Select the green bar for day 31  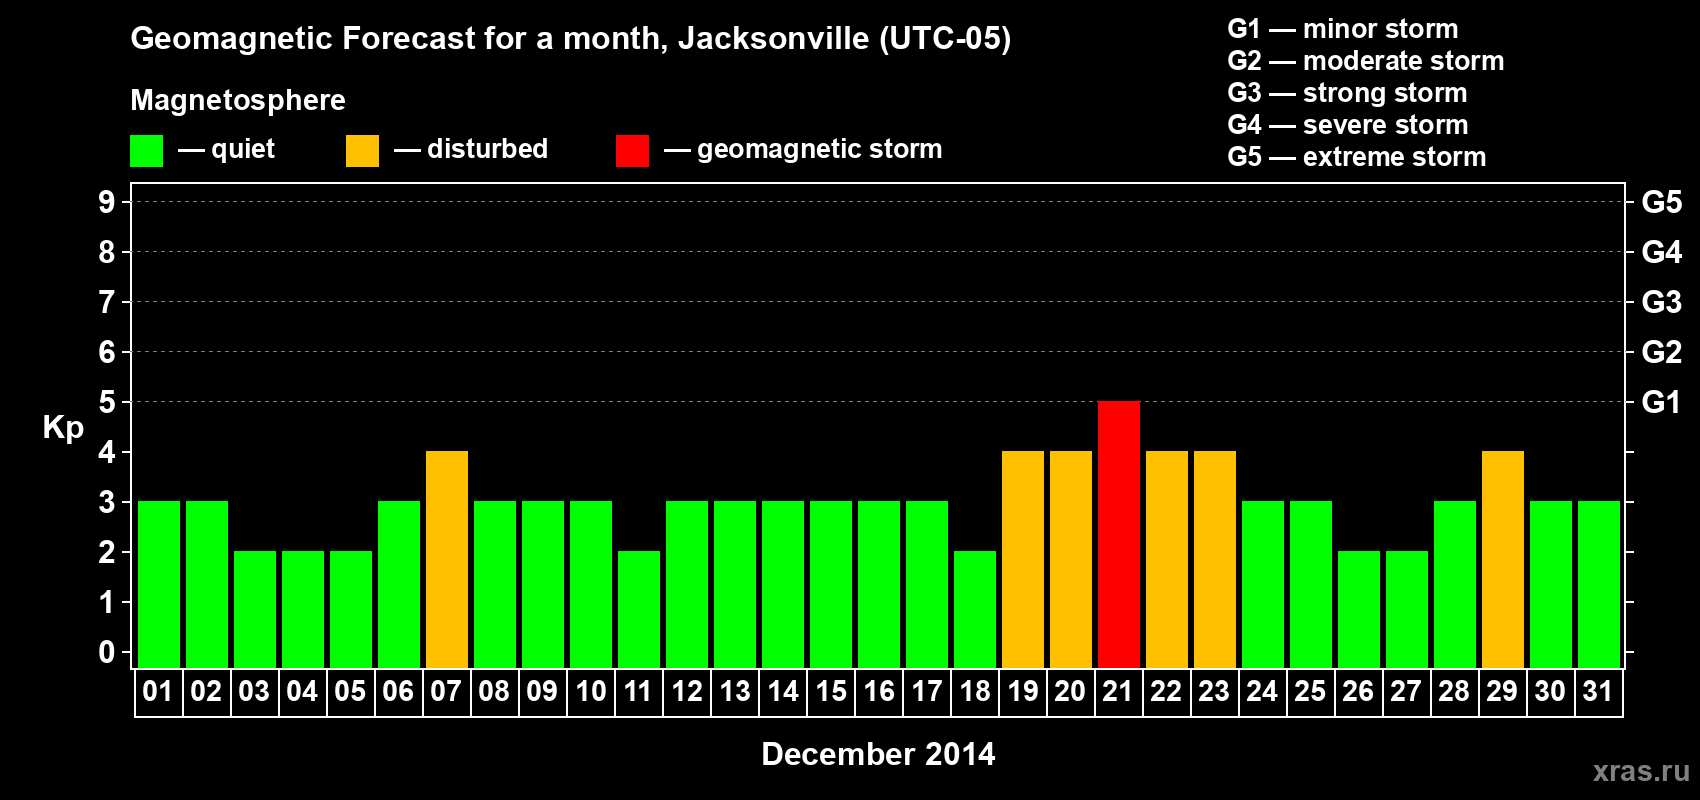[x=1599, y=584]
